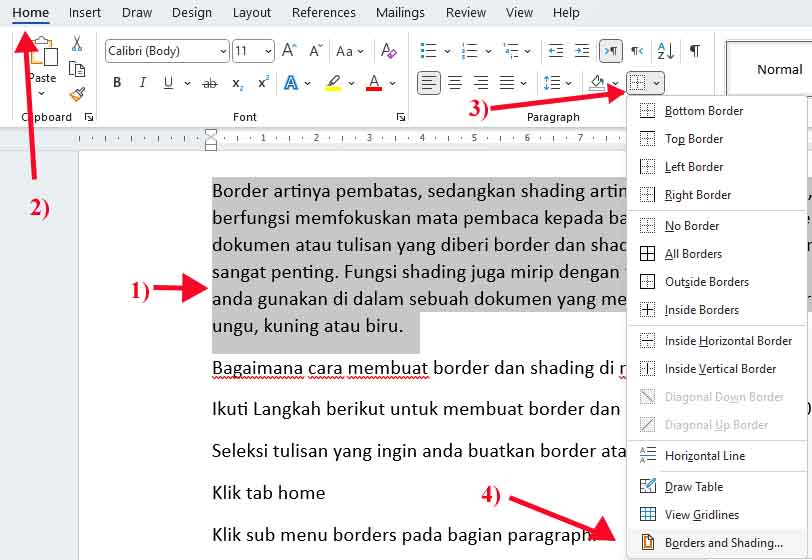Toggle align left paragraph button
This screenshot has width=812, height=560.
[429, 83]
